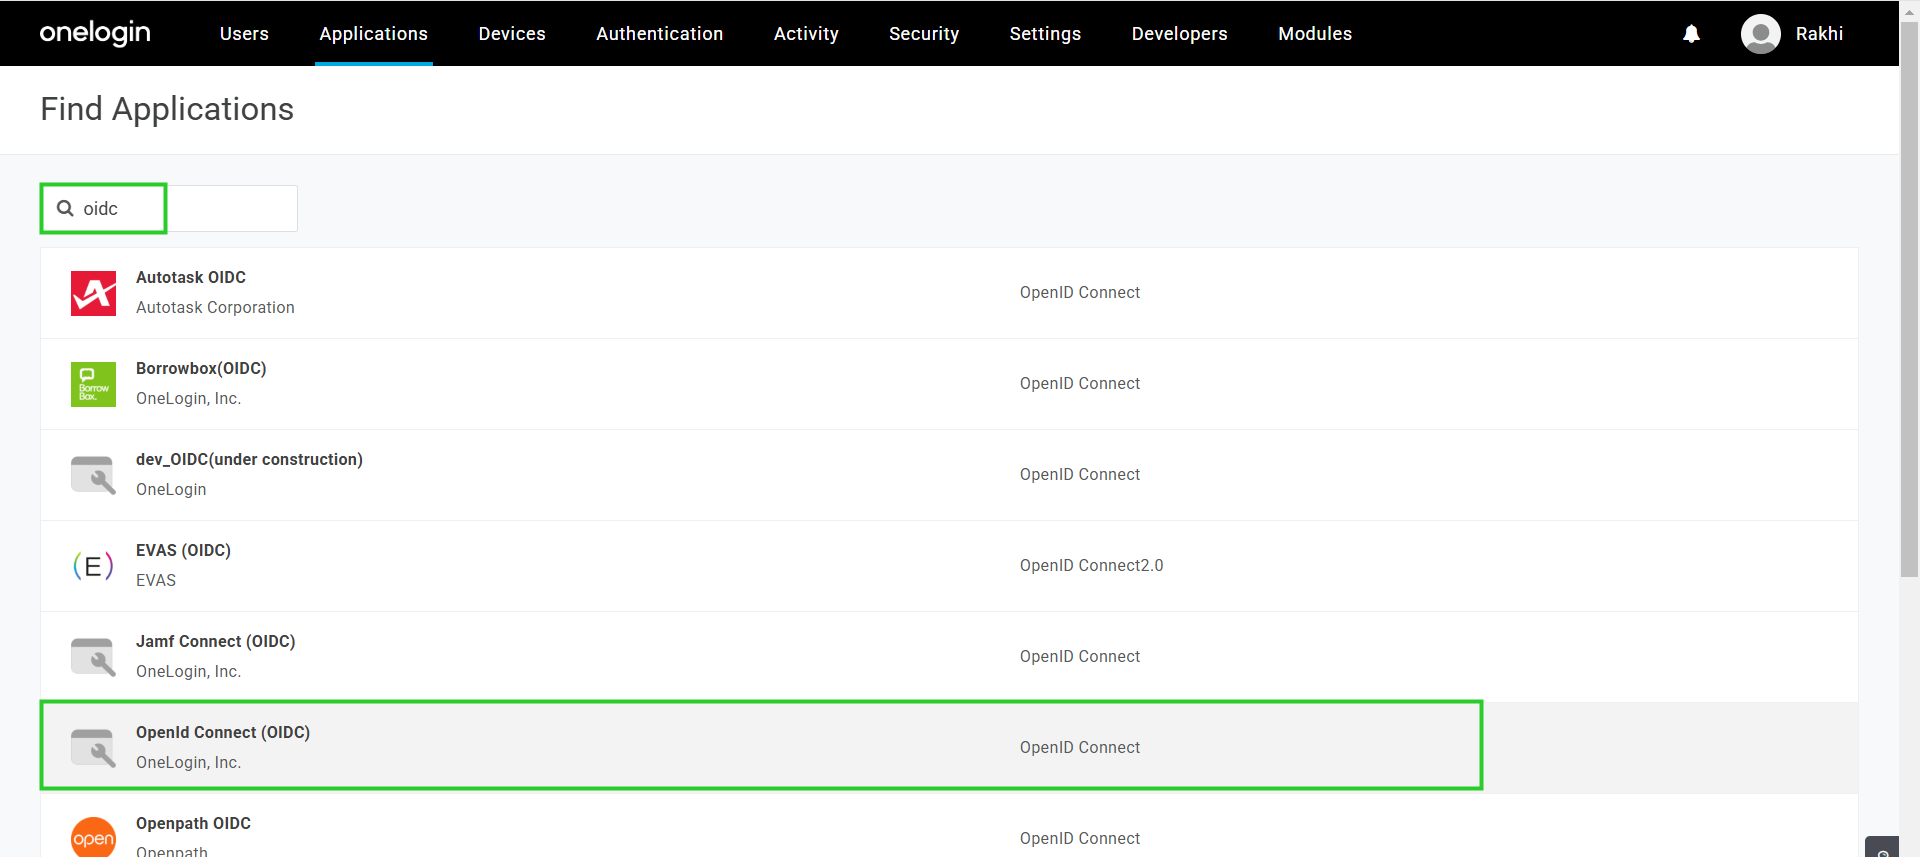Click the Autotask Corporation vendor text

[x=215, y=307]
